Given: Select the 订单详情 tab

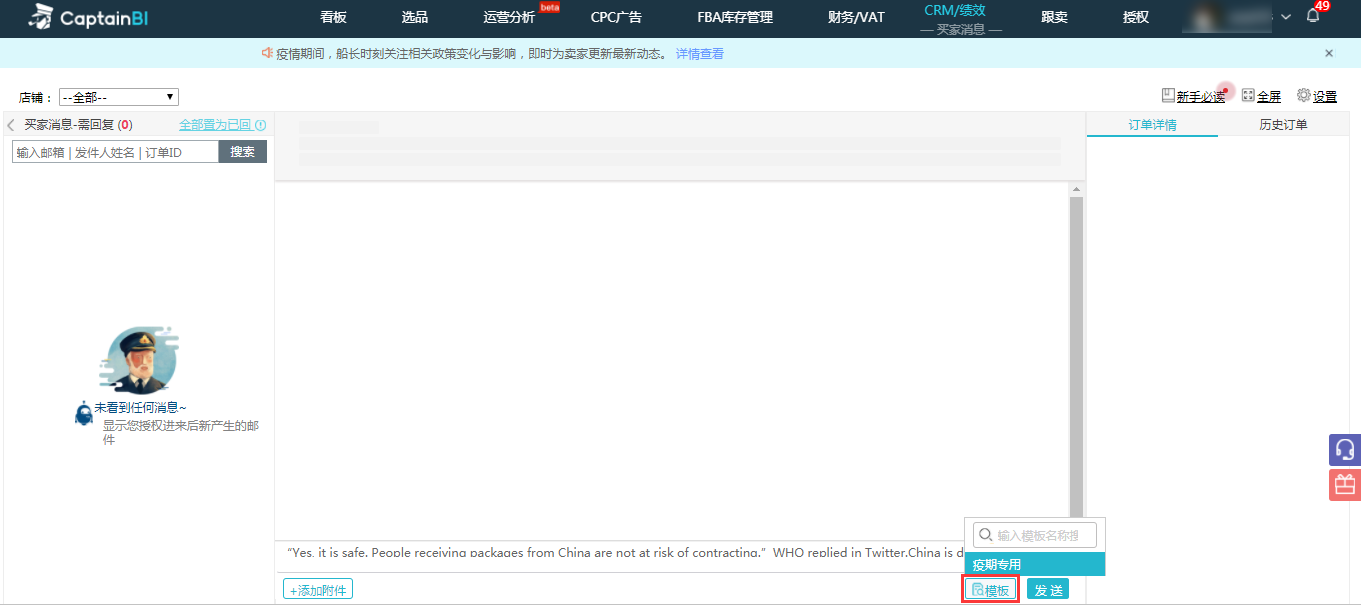Looking at the screenshot, I should pos(1152,125).
